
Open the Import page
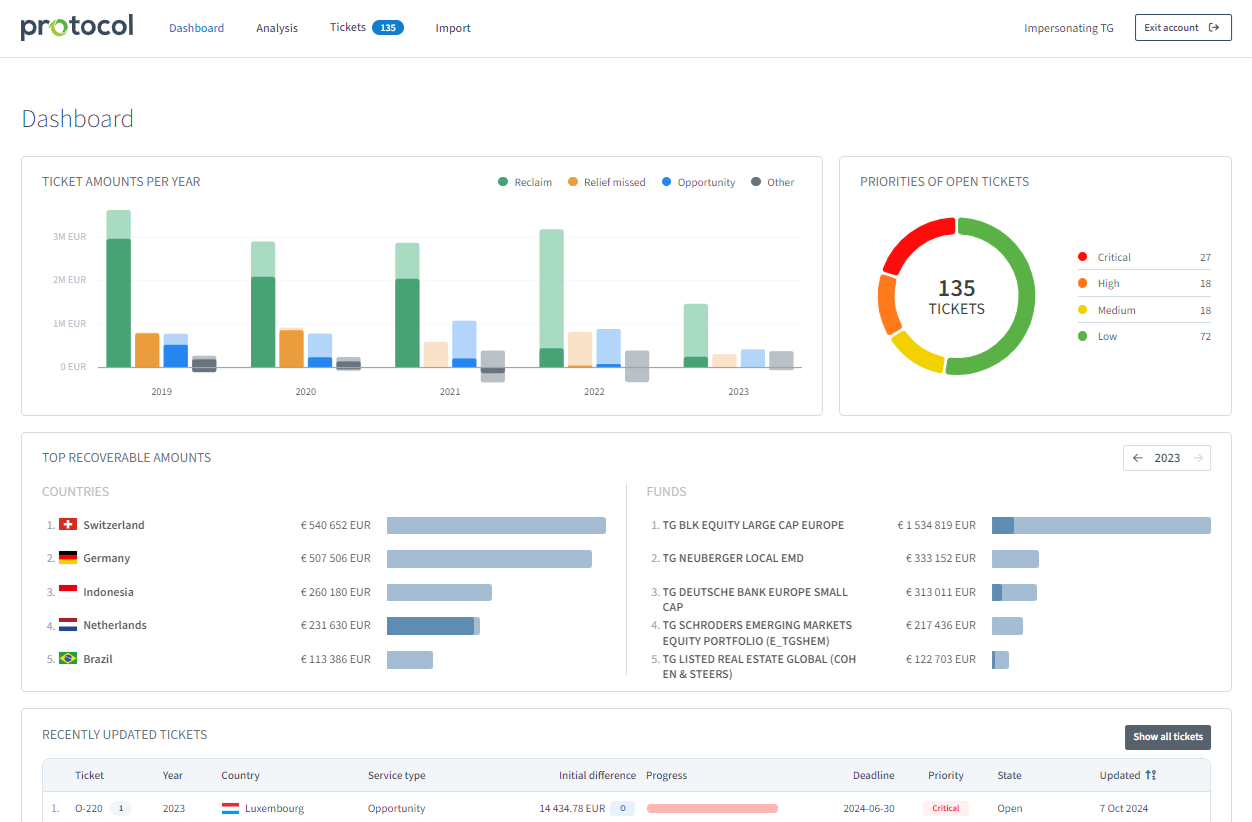[x=453, y=28]
